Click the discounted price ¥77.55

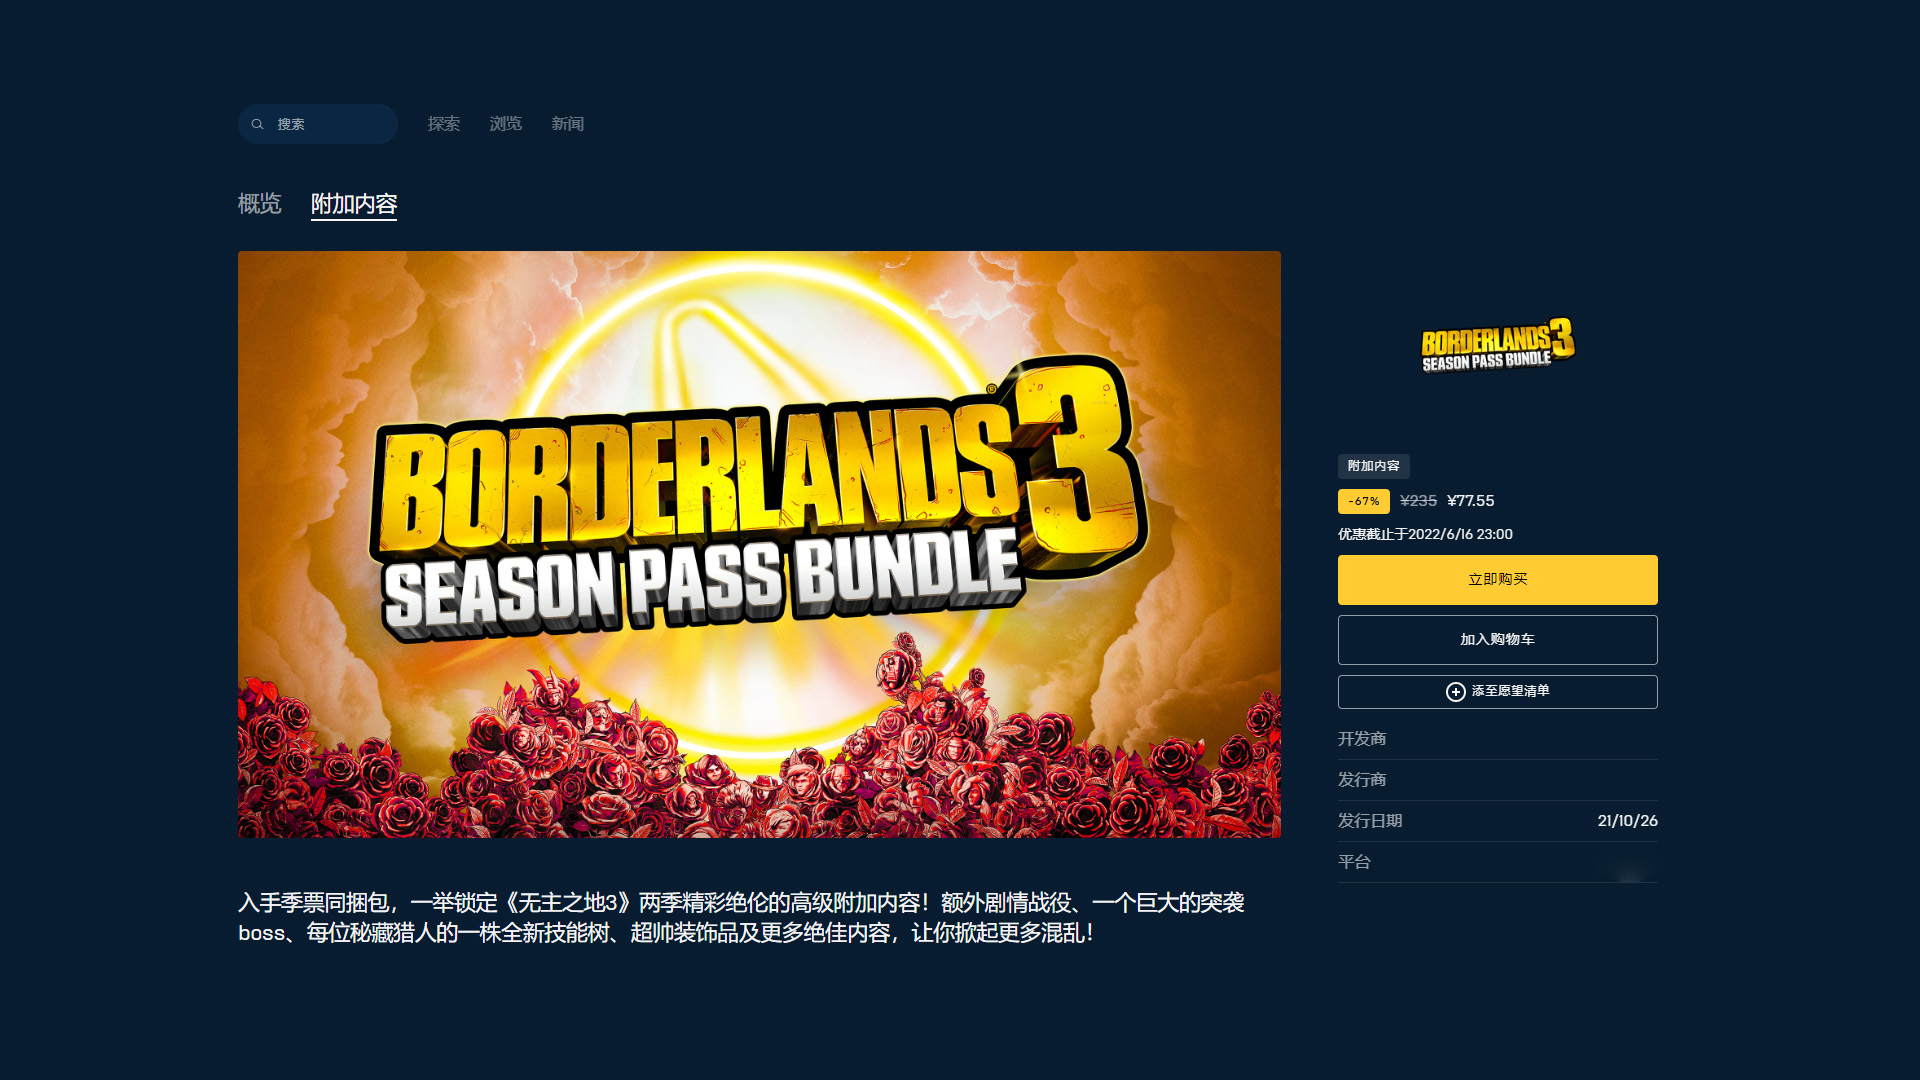[x=1470, y=501]
